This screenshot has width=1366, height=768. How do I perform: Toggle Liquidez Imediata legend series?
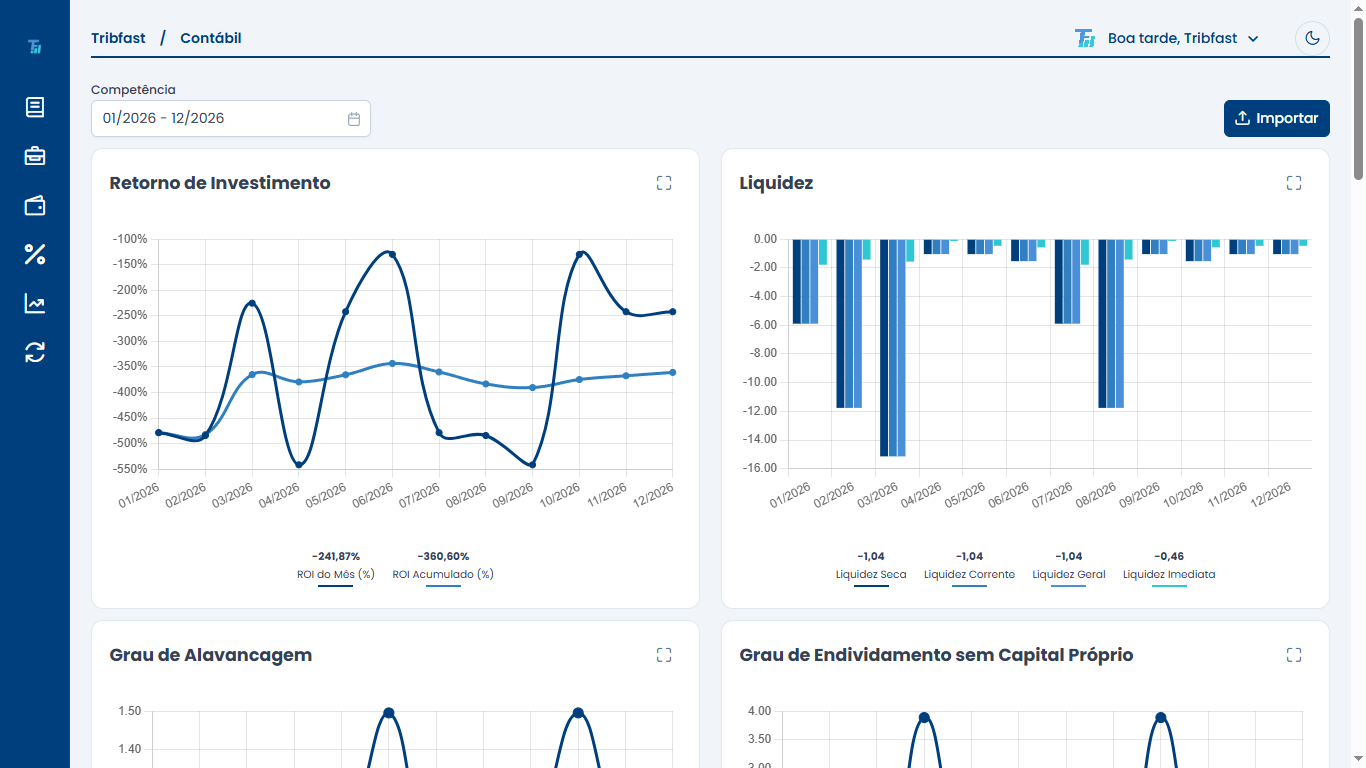click(1169, 576)
